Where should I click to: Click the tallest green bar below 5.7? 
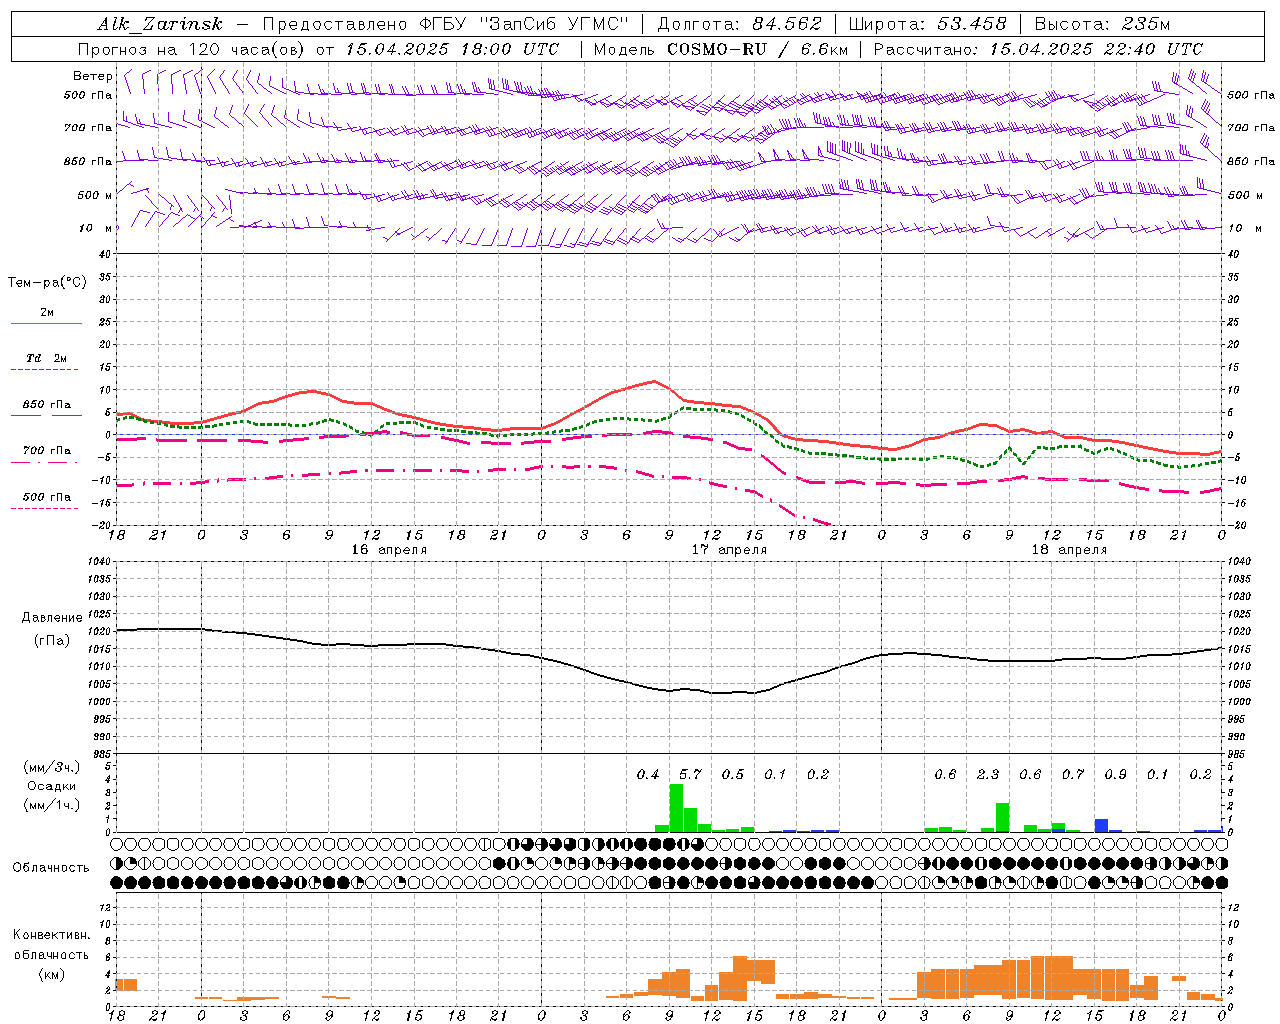click(676, 808)
